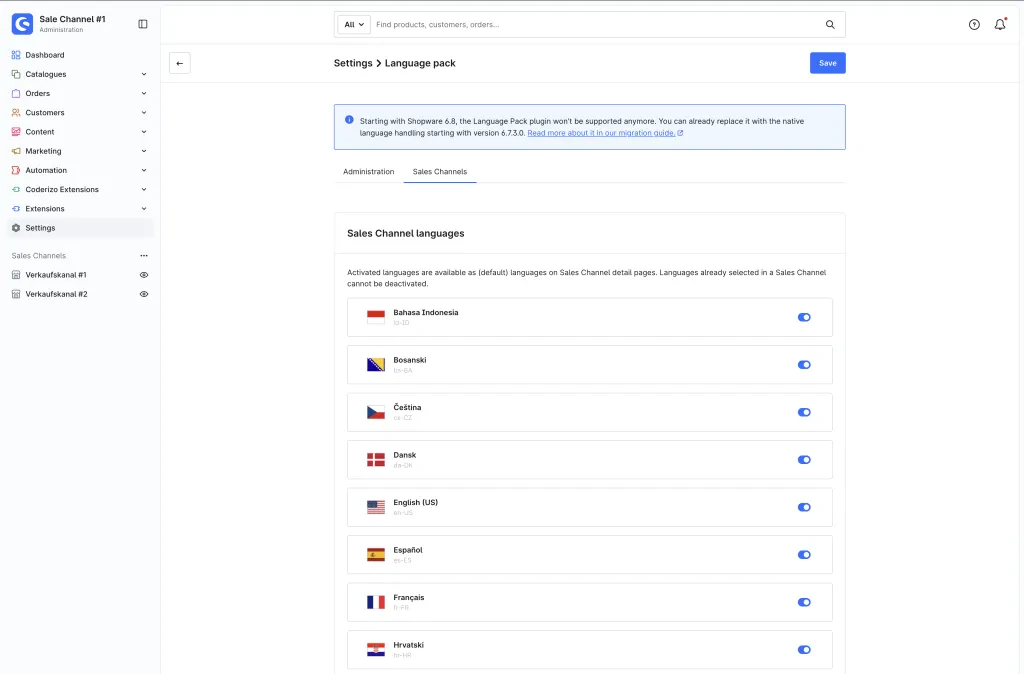Expand the Catalogues menu chevron
Viewport: 1024px width, 674px height.
[x=144, y=74]
